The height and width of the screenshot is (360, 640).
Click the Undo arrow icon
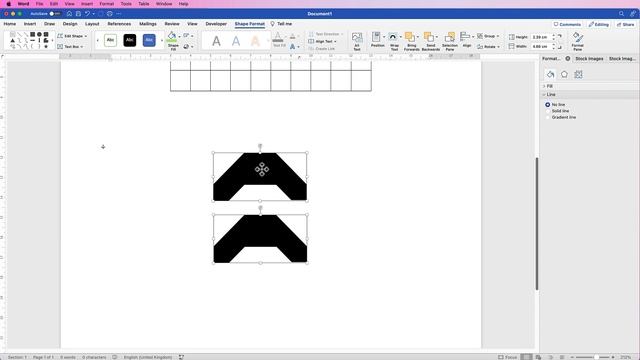click(x=87, y=13)
